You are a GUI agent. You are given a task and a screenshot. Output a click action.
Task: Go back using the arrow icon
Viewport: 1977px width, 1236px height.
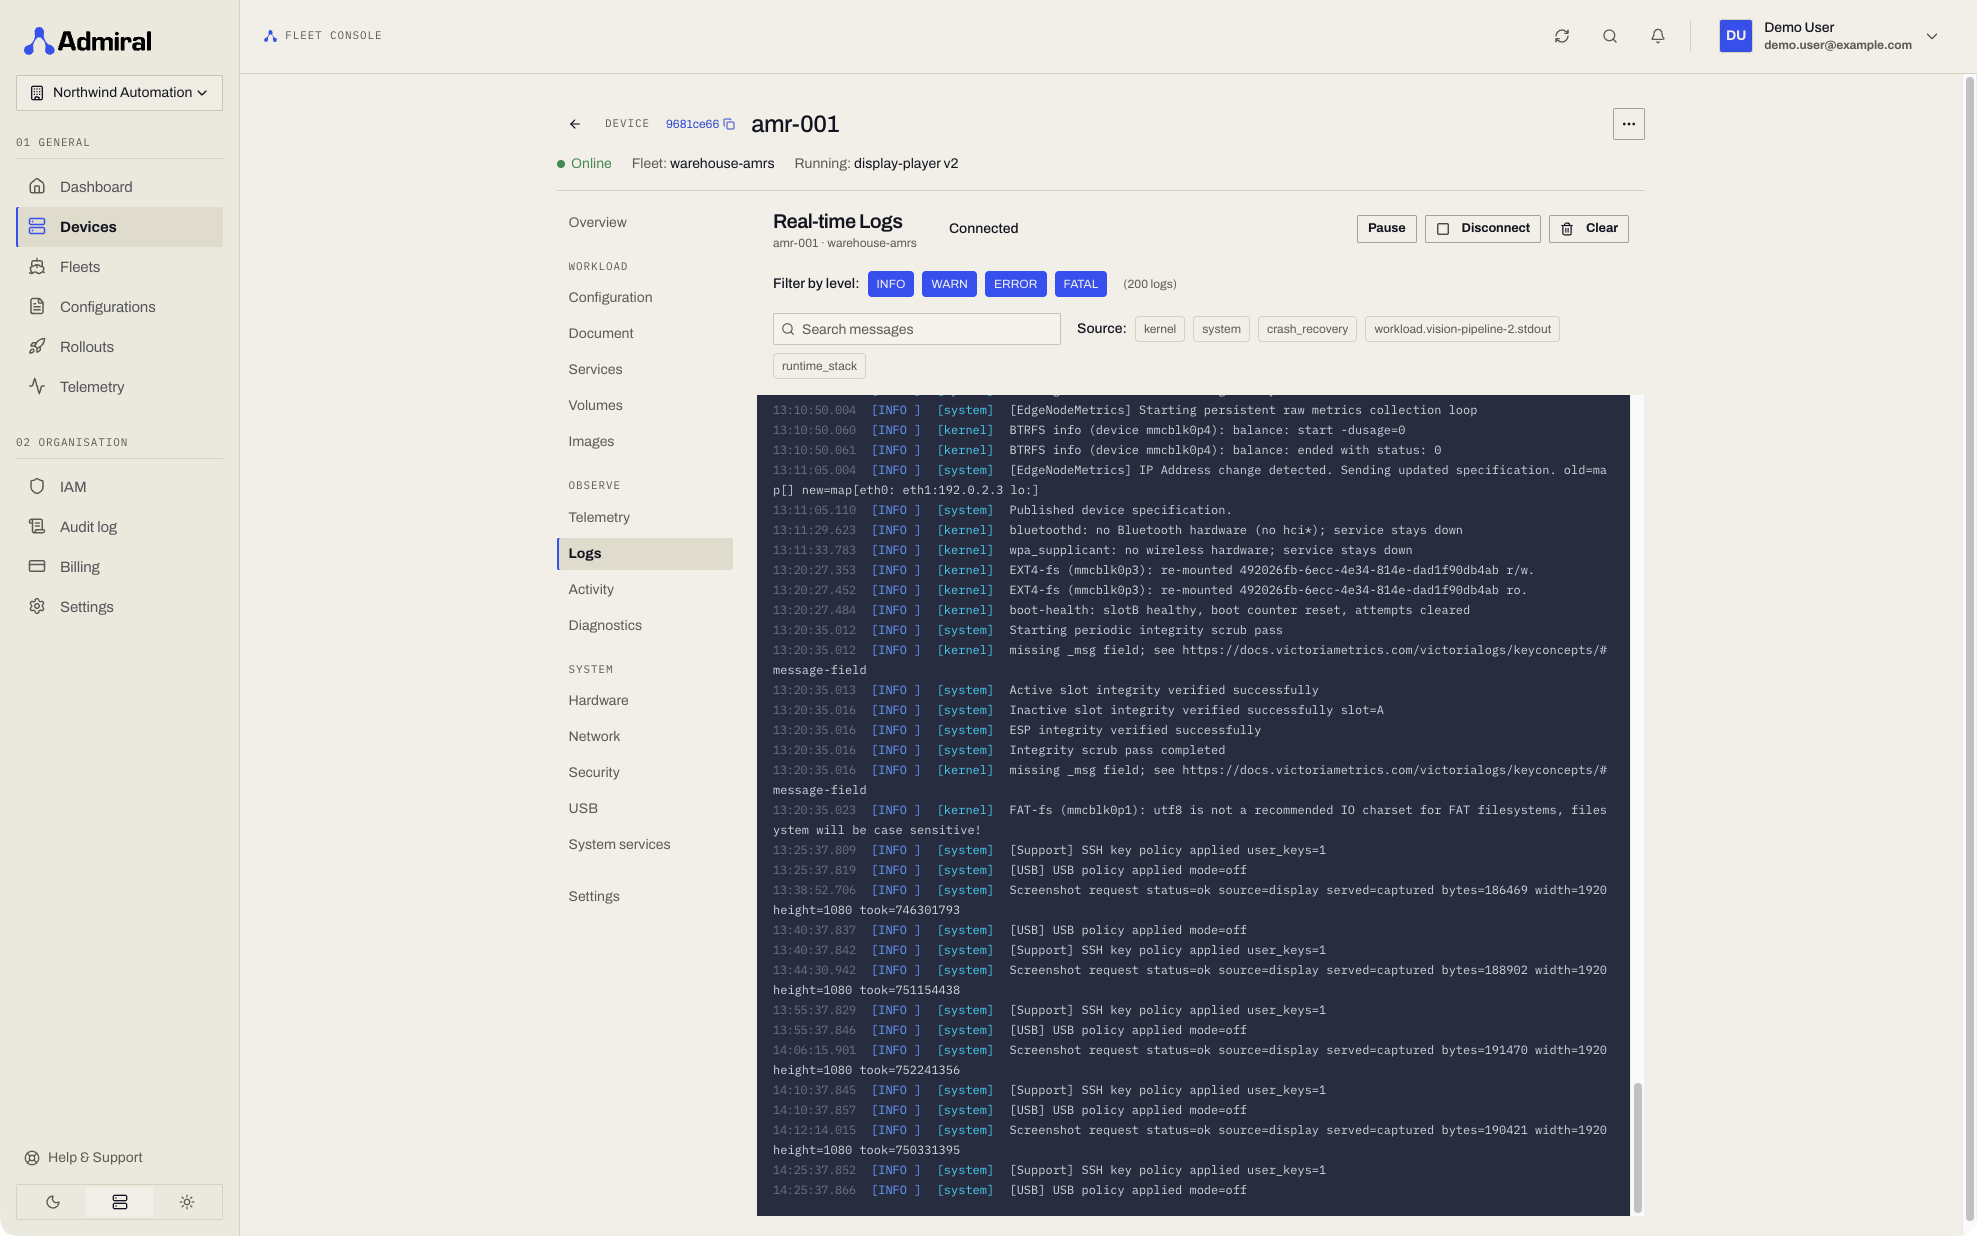click(x=575, y=124)
